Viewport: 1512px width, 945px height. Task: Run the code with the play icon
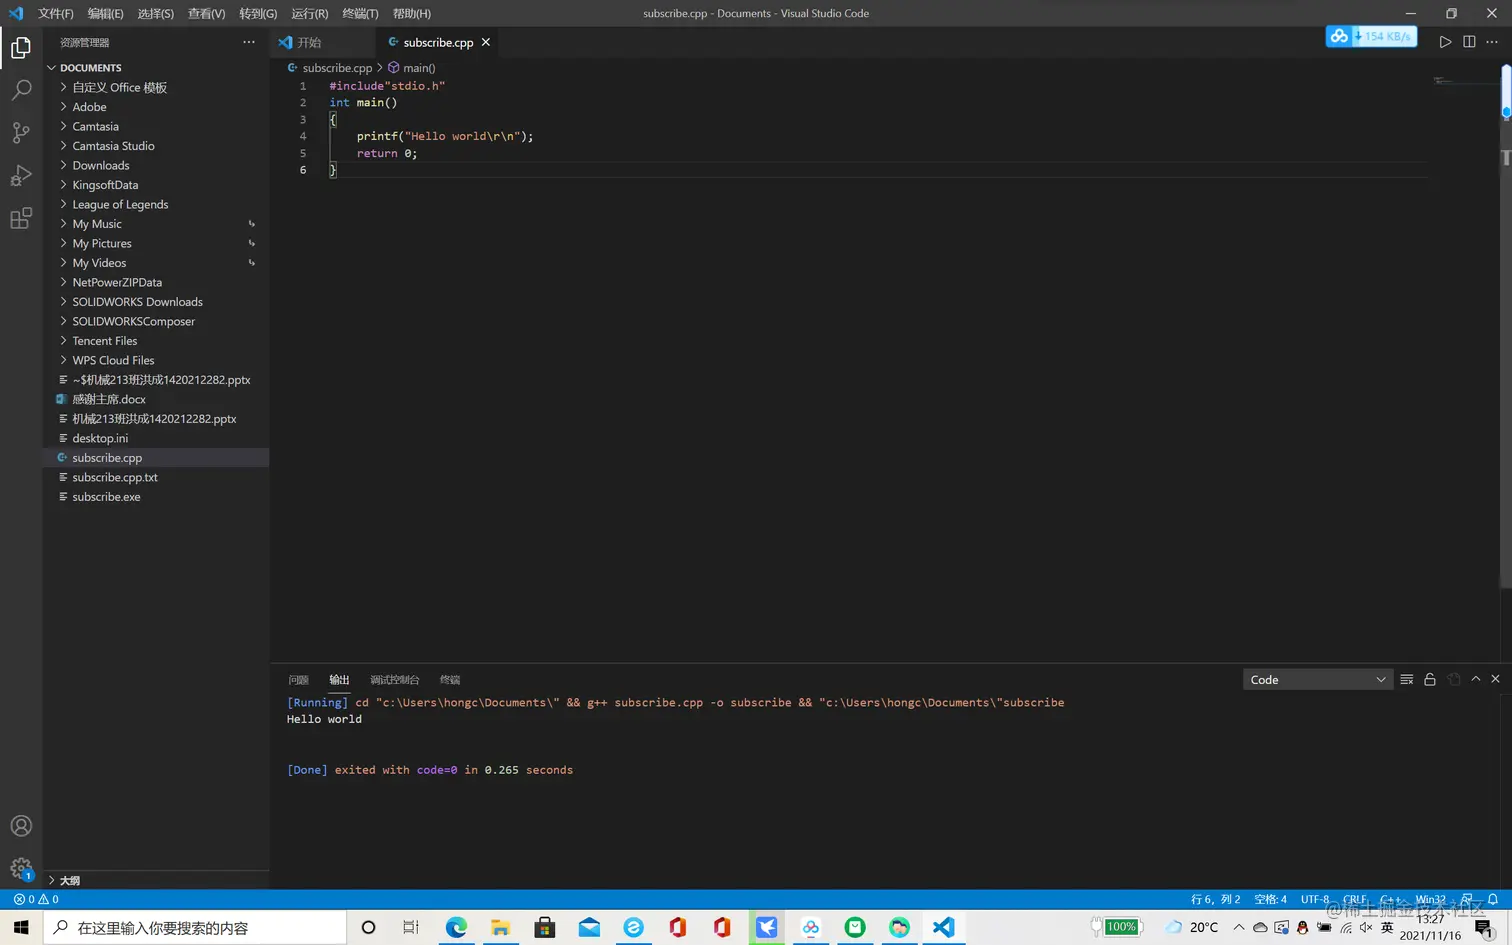[1445, 42]
